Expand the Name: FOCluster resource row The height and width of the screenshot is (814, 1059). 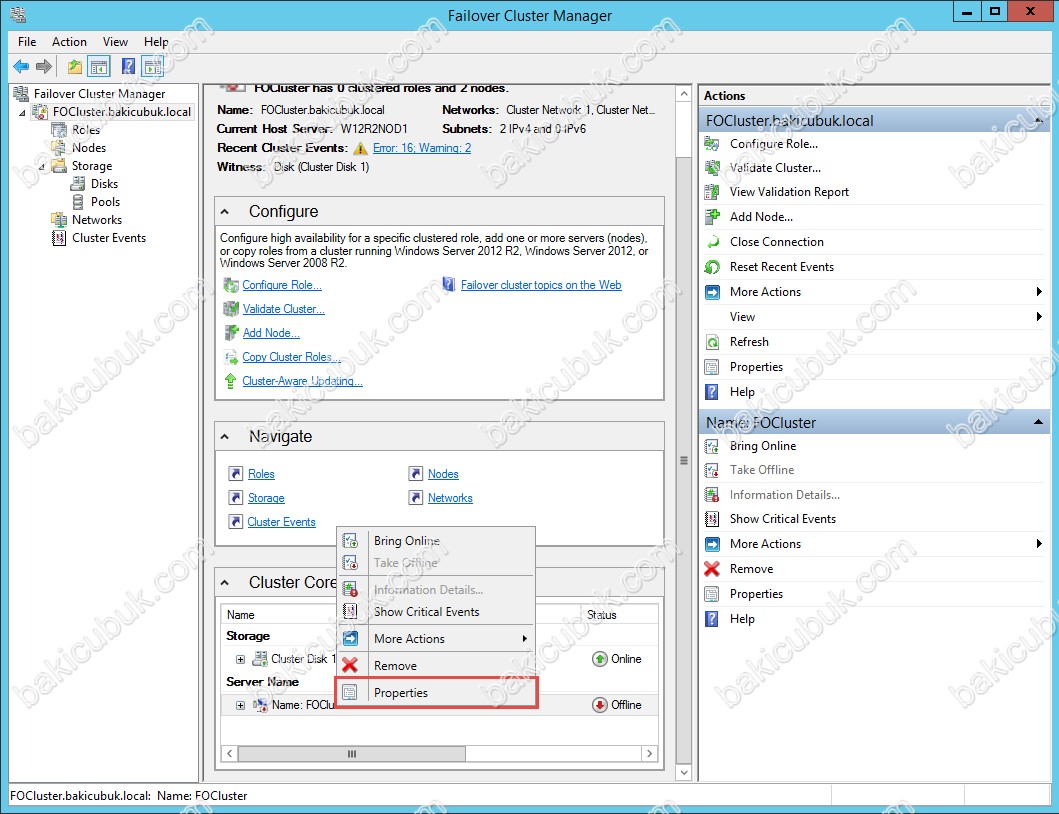[240, 705]
